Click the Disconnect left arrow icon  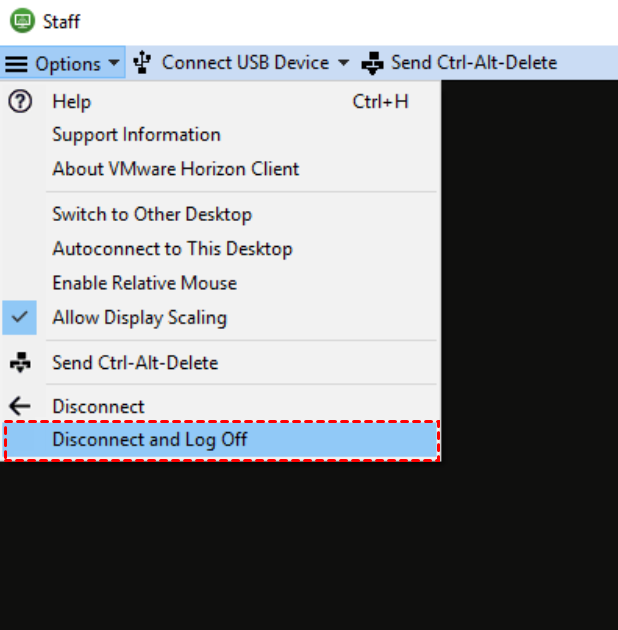tap(20, 407)
